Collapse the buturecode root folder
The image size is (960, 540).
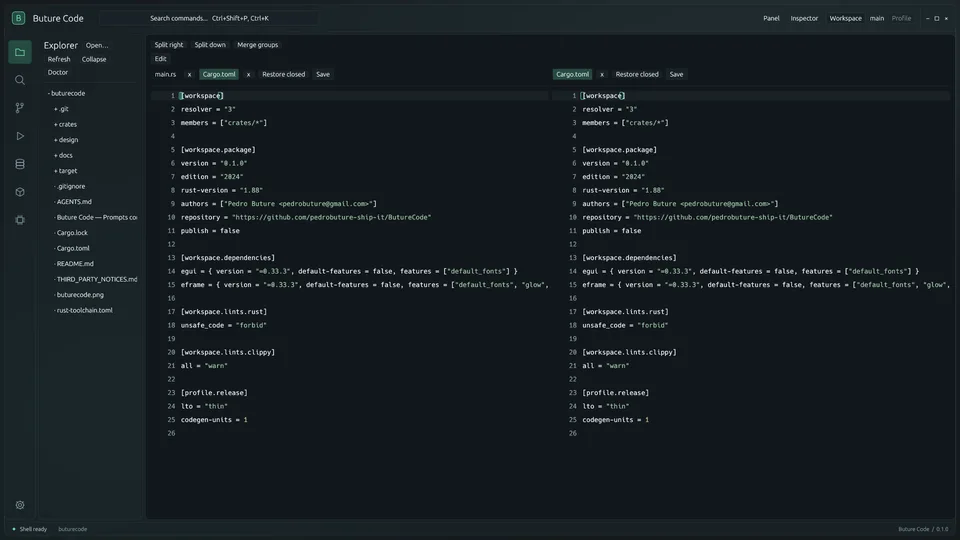(x=66, y=94)
